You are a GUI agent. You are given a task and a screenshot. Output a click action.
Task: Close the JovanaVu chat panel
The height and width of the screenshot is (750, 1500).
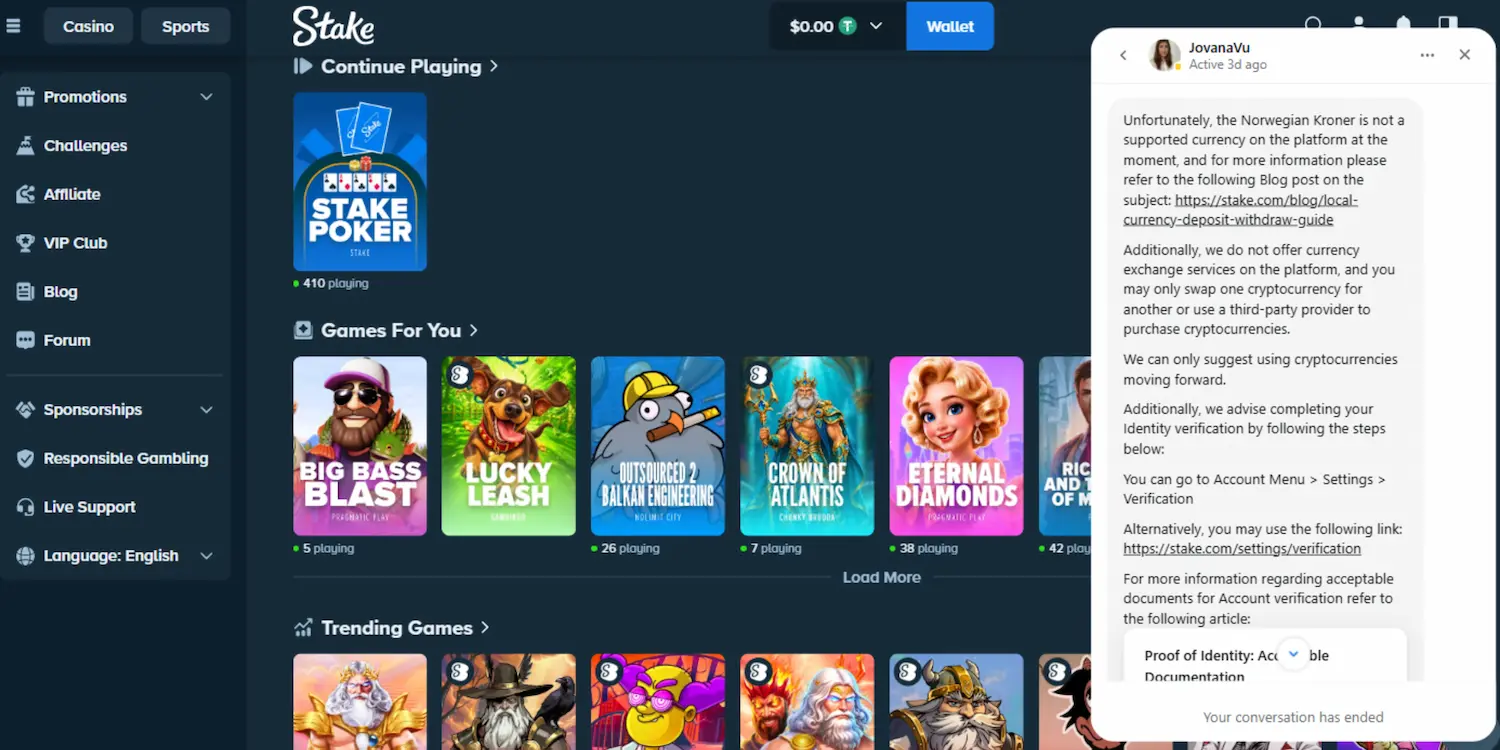(x=1464, y=55)
